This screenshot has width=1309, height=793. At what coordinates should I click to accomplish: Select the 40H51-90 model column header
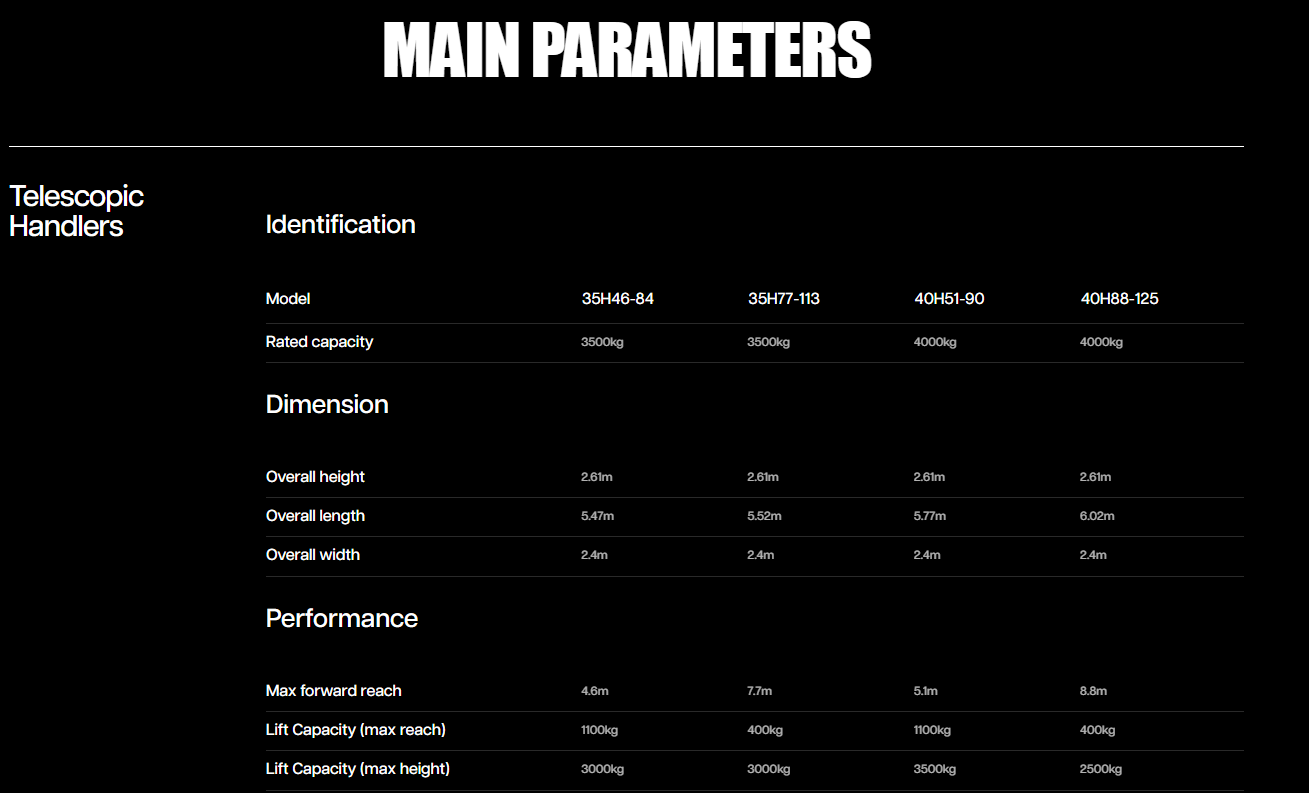[949, 299]
